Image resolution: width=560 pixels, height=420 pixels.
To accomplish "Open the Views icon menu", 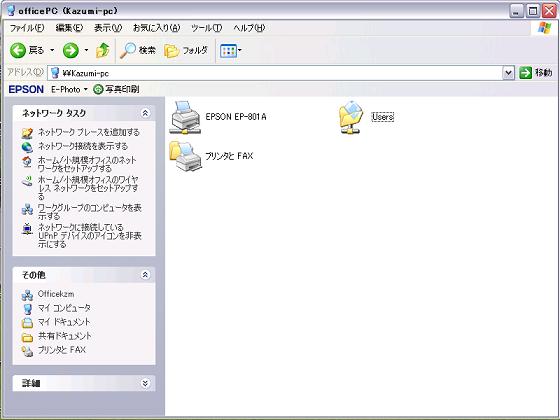I will point(231,51).
